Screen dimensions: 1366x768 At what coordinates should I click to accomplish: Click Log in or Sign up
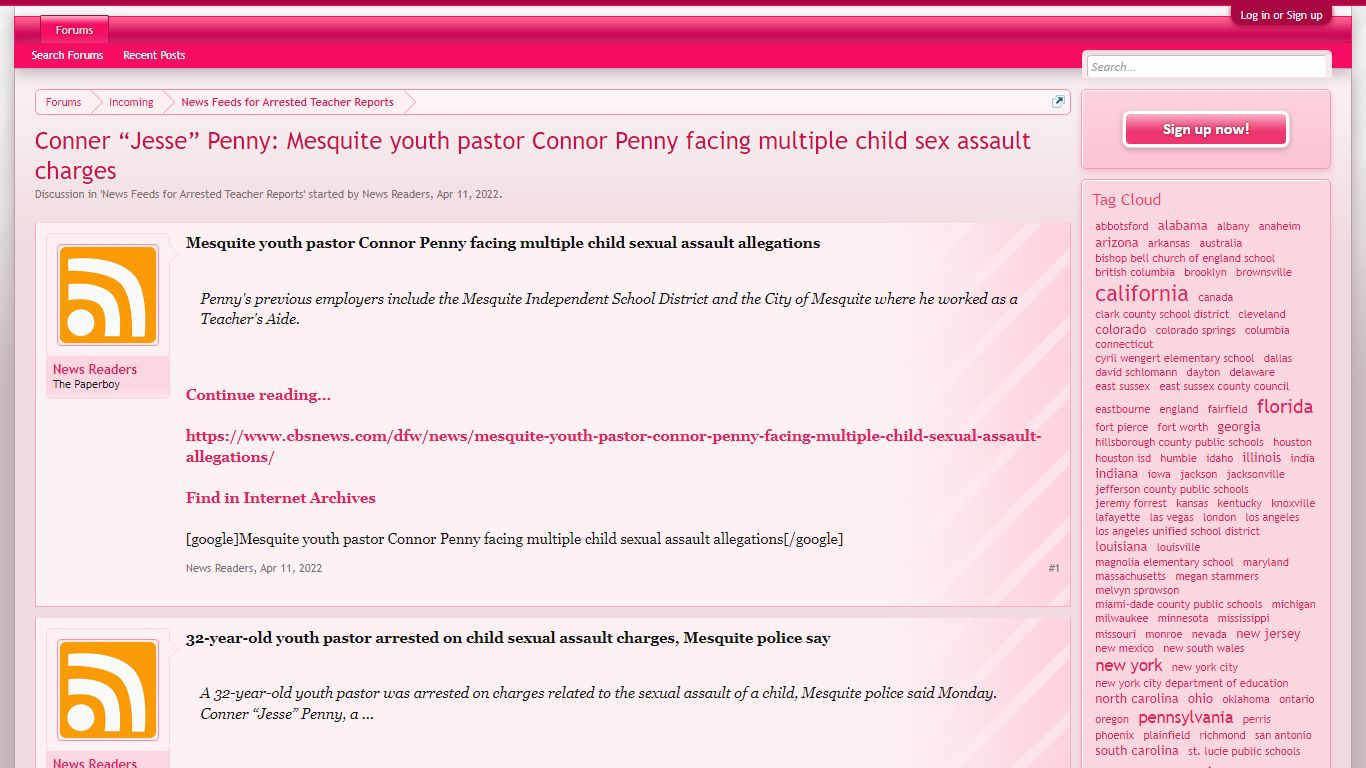coord(1281,15)
